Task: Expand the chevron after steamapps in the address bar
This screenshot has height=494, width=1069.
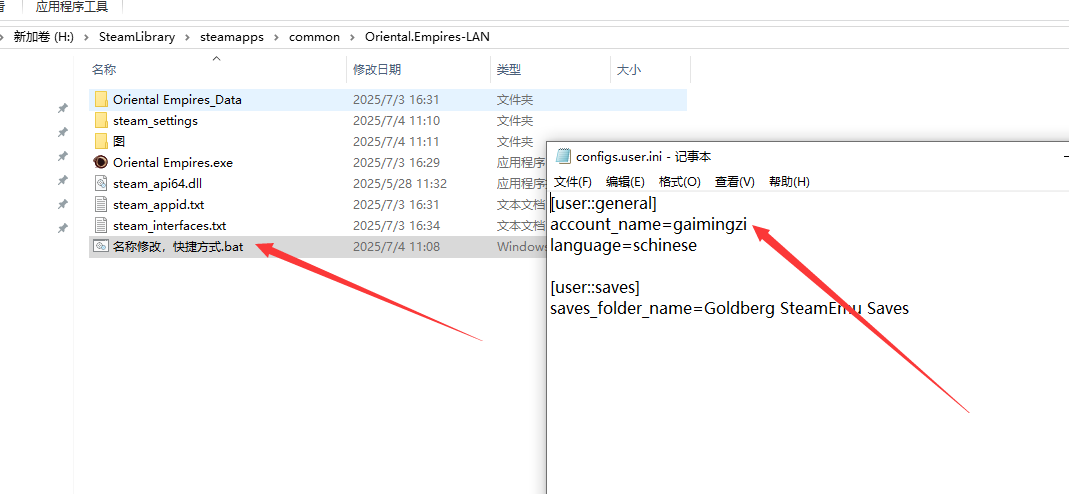Action: [279, 37]
